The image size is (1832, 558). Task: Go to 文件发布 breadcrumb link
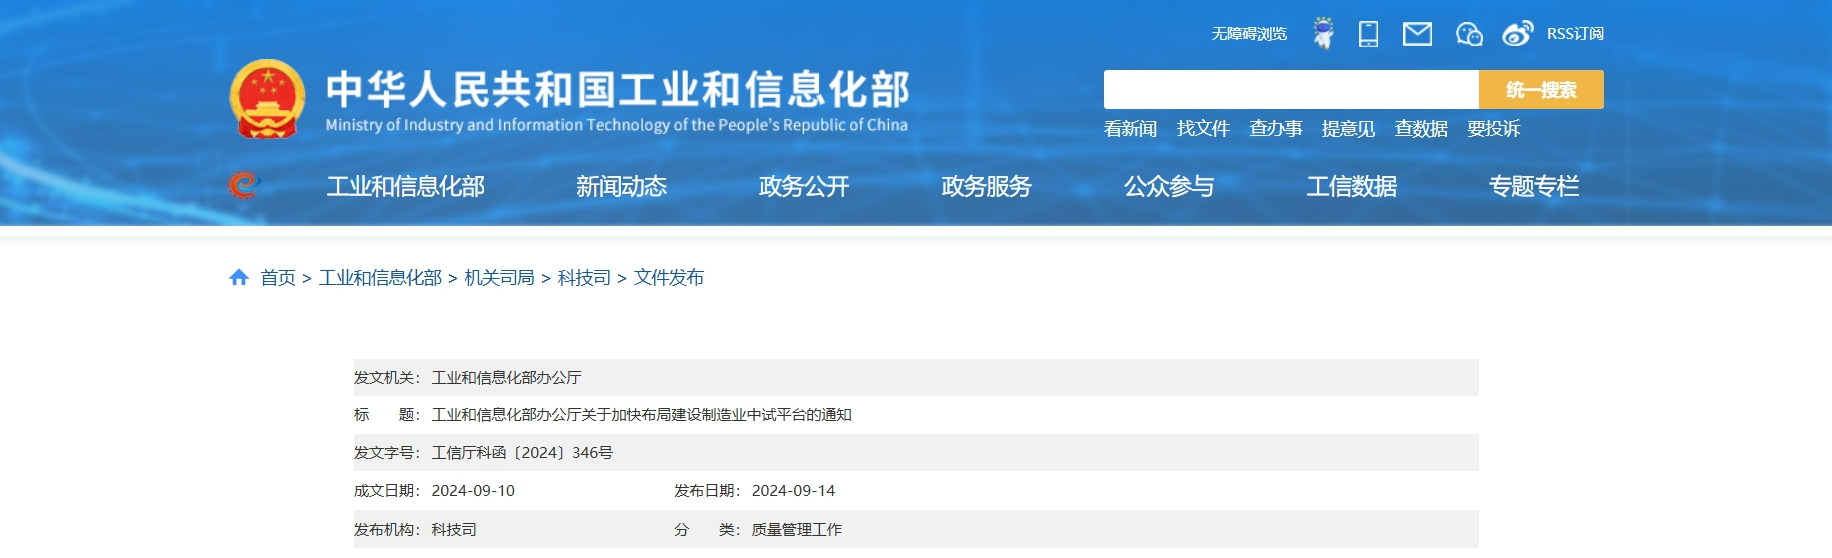(669, 278)
